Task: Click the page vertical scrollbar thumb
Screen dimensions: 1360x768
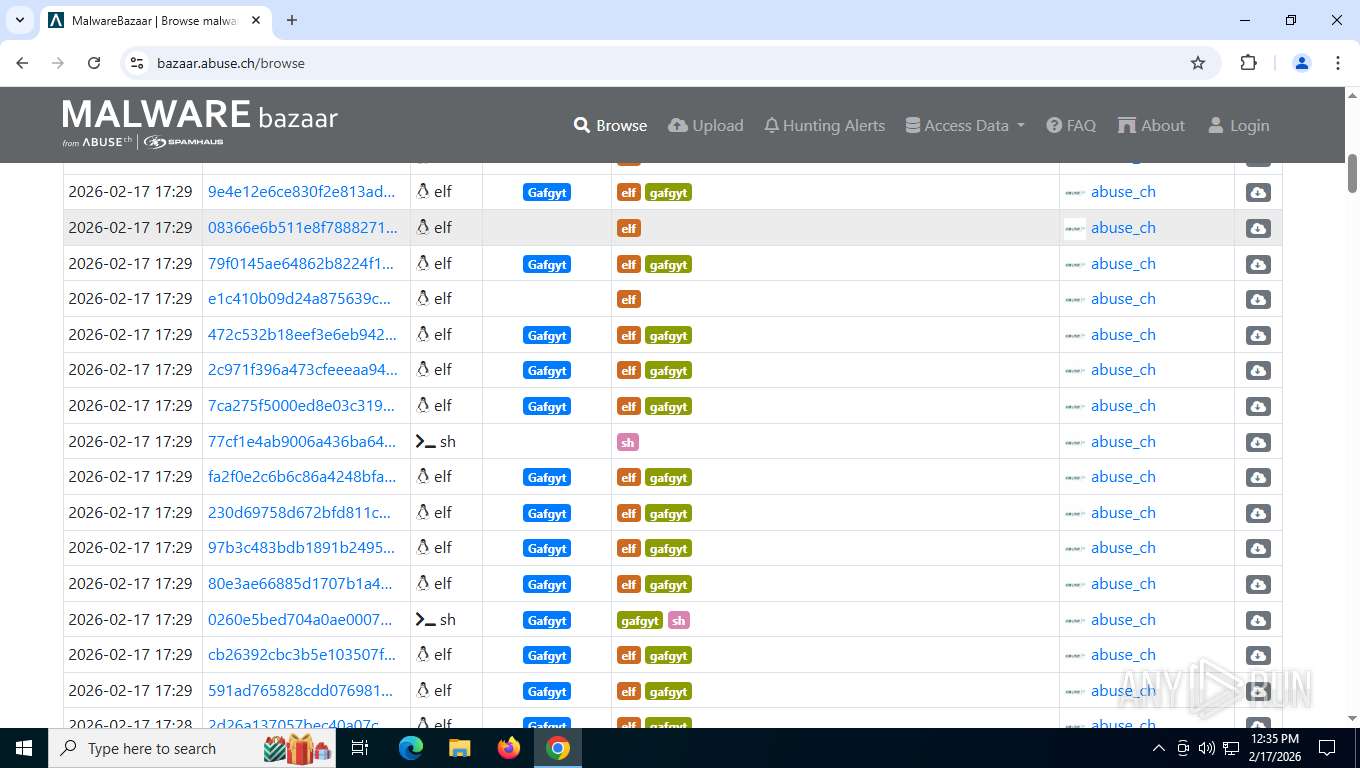Action: 1352,173
